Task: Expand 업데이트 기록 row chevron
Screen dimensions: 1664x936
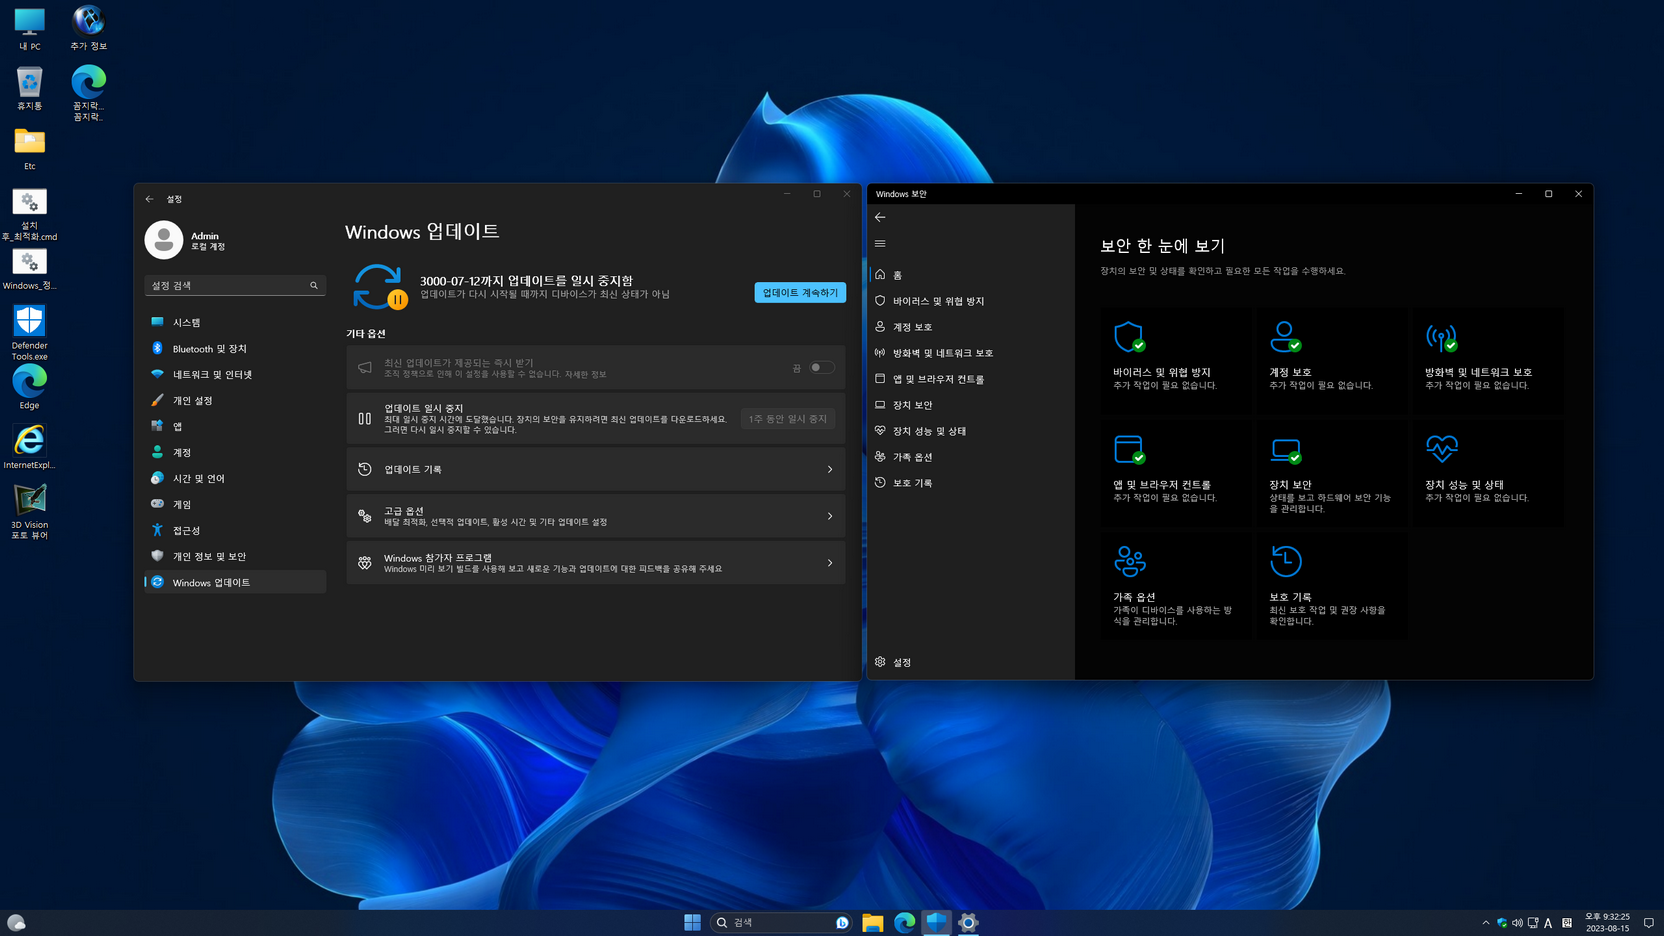Action: 830,470
